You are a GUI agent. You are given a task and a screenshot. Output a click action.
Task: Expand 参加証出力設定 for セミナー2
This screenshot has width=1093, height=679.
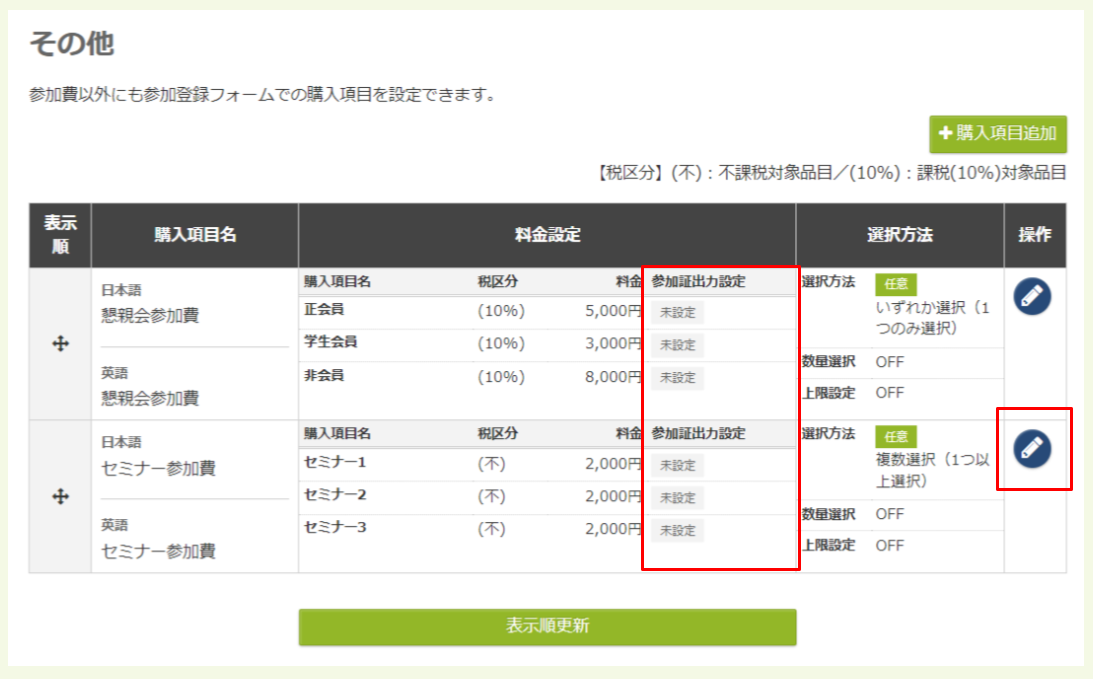point(678,497)
